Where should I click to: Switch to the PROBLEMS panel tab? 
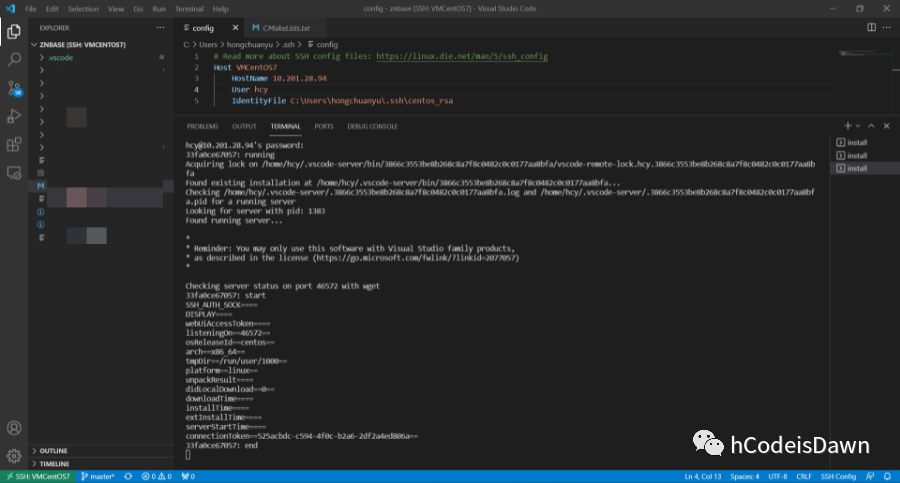coord(203,126)
